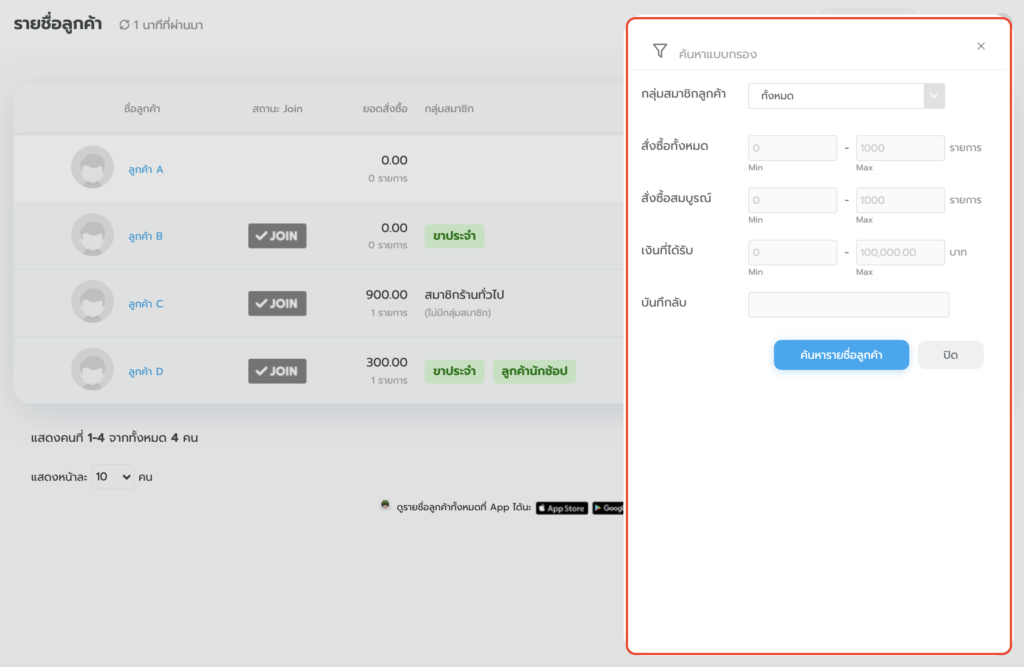This screenshot has width=1024, height=667.
Task: Click the funnel filter icon in panel header
Action: coord(659,50)
